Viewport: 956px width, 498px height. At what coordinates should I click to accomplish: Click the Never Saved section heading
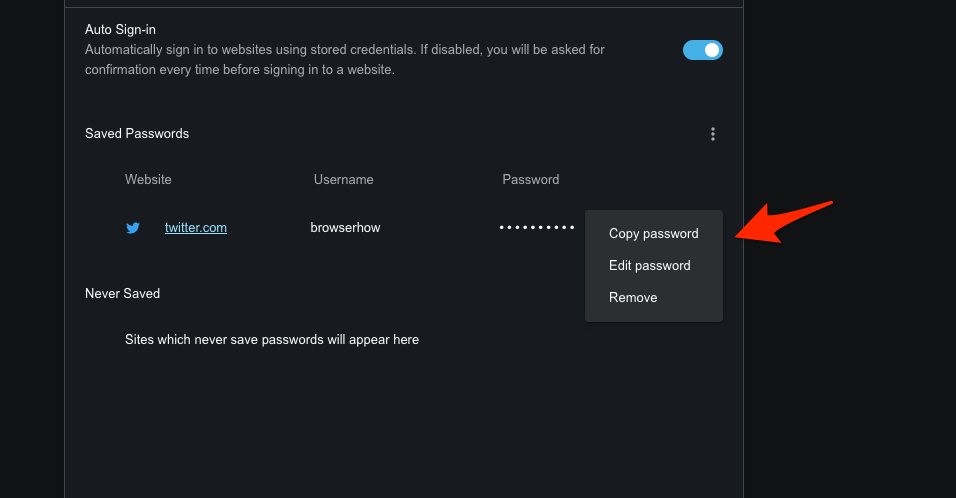pyautogui.click(x=122, y=294)
